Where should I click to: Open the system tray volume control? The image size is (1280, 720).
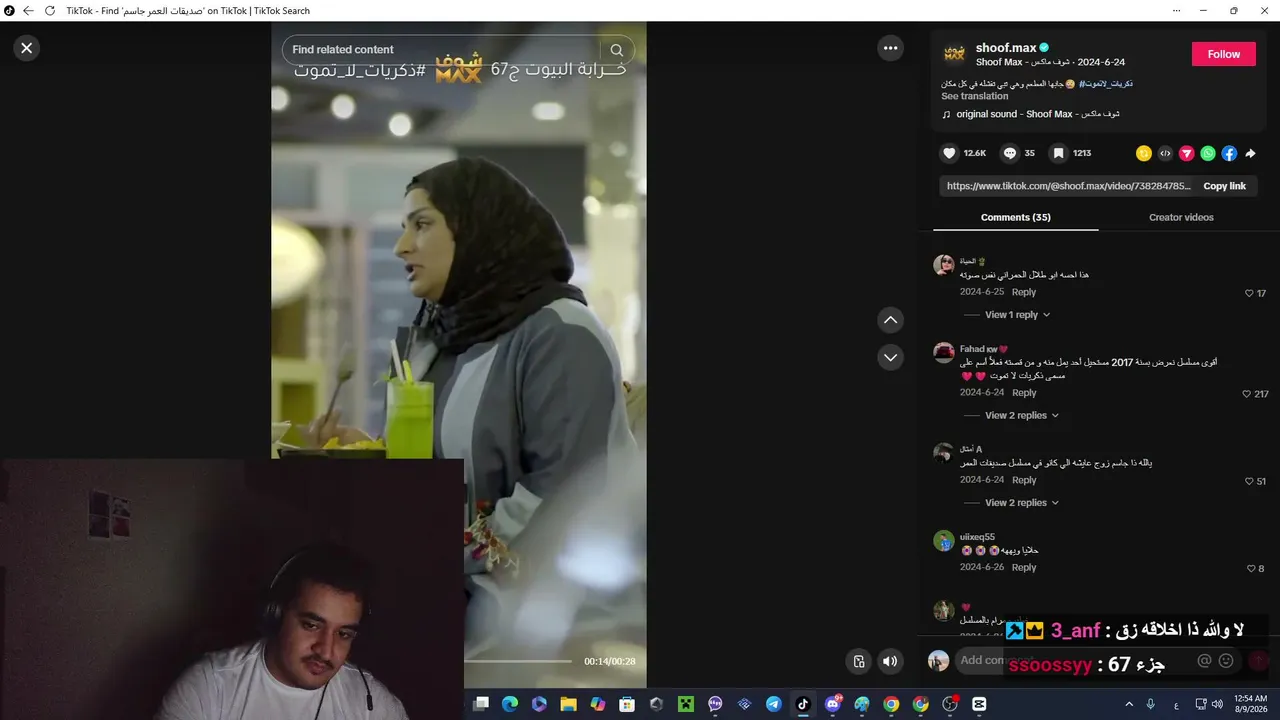[x=1217, y=704]
